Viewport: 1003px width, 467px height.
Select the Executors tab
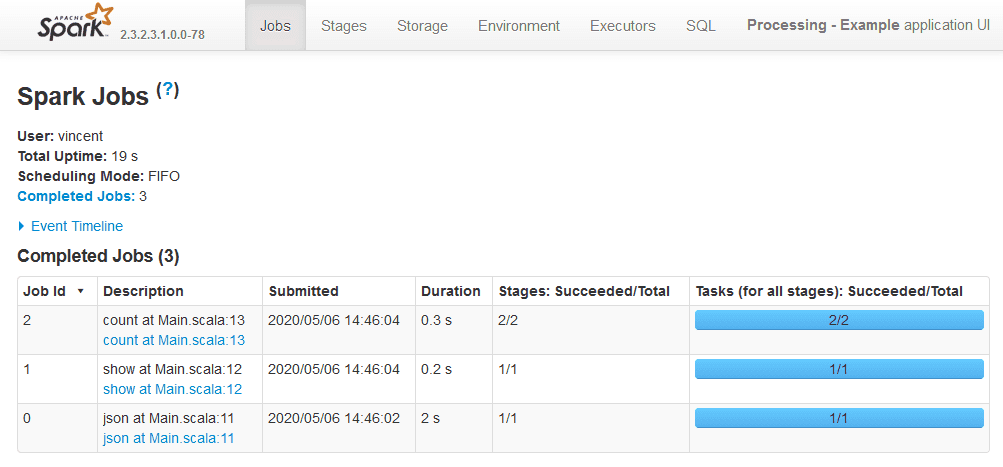622,26
